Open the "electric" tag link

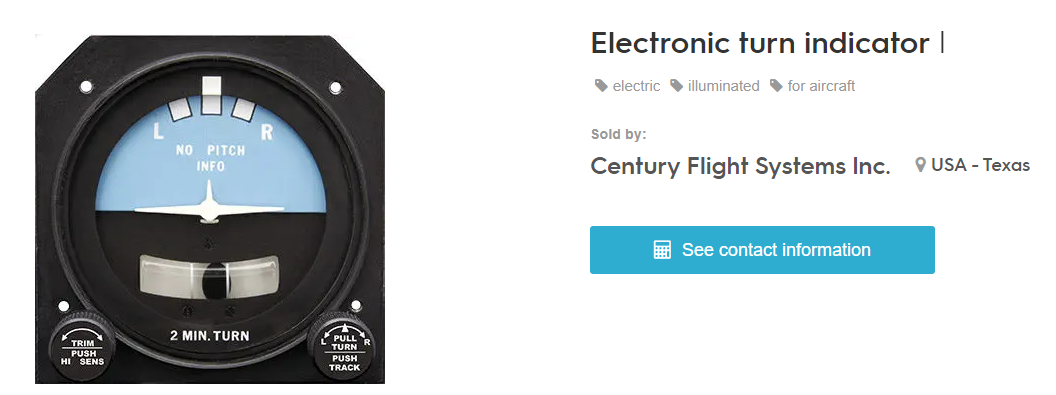click(636, 86)
